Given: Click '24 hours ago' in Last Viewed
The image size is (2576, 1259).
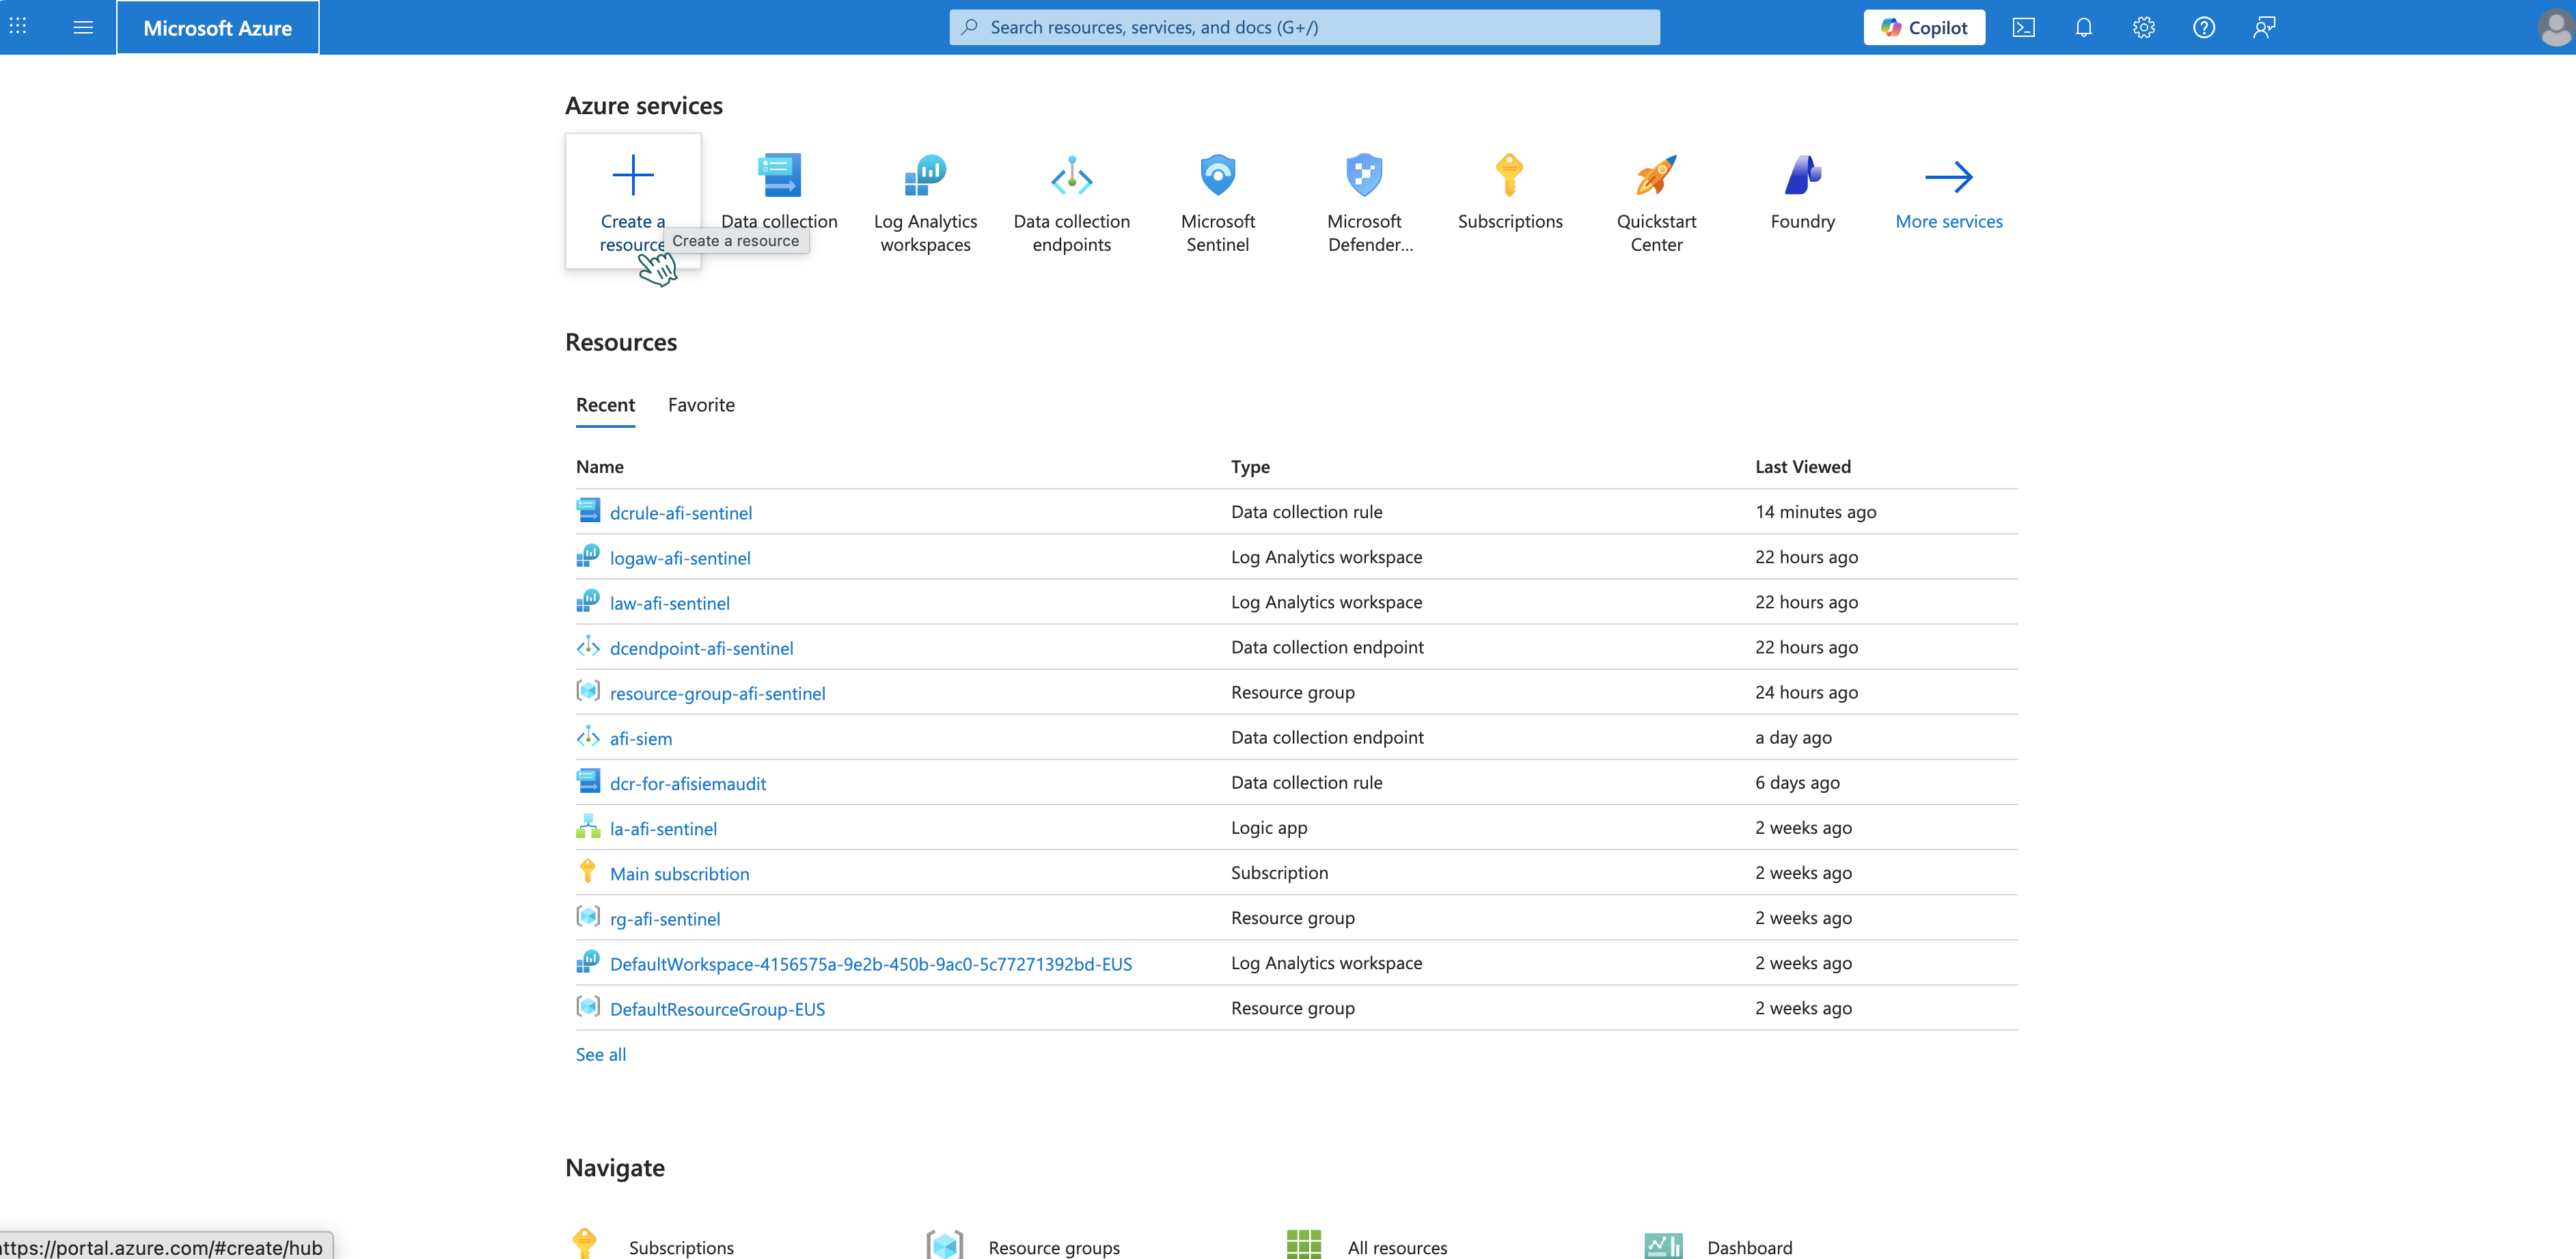Looking at the screenshot, I should point(1807,692).
